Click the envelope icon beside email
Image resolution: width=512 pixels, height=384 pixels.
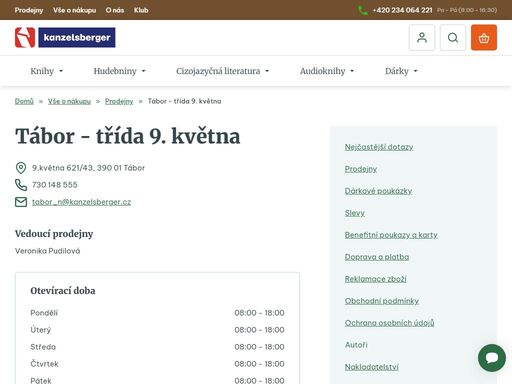tap(21, 202)
